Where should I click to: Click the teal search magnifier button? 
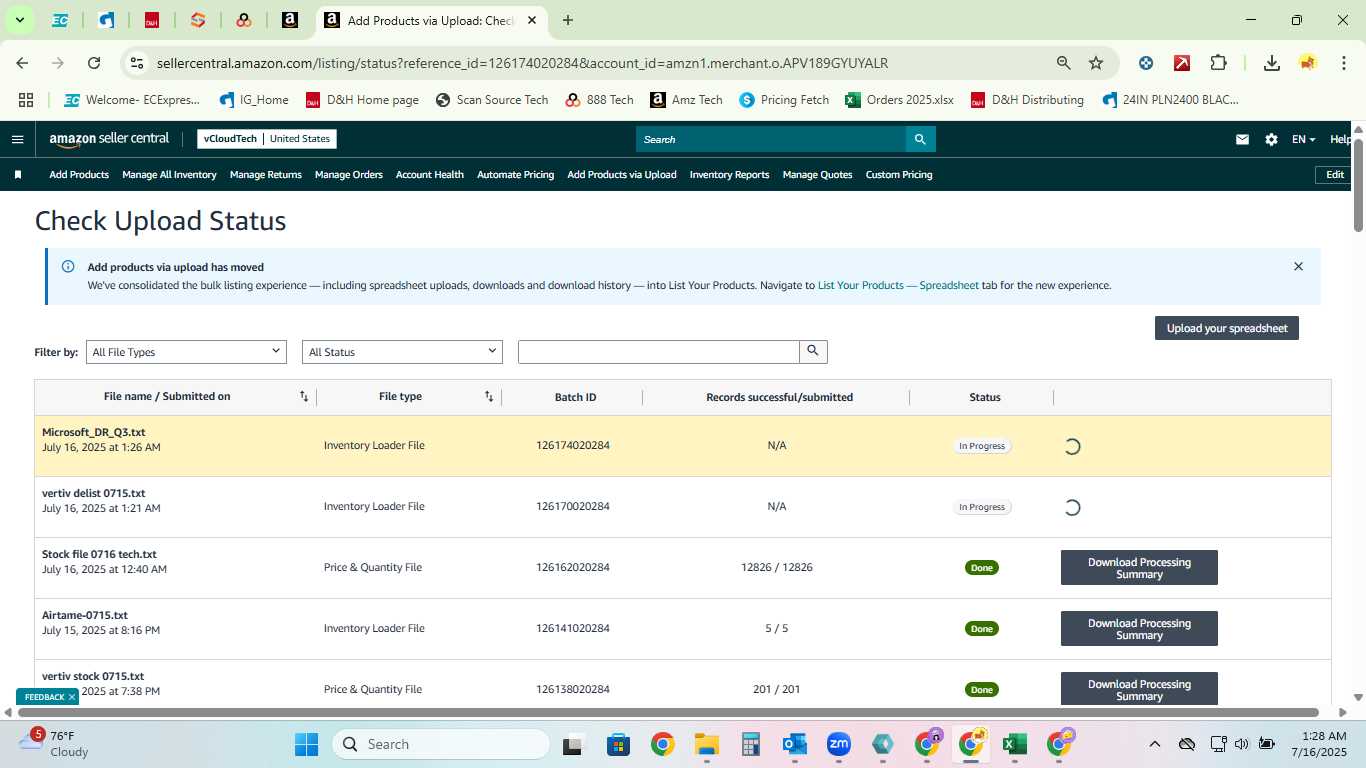pyautogui.click(x=921, y=139)
